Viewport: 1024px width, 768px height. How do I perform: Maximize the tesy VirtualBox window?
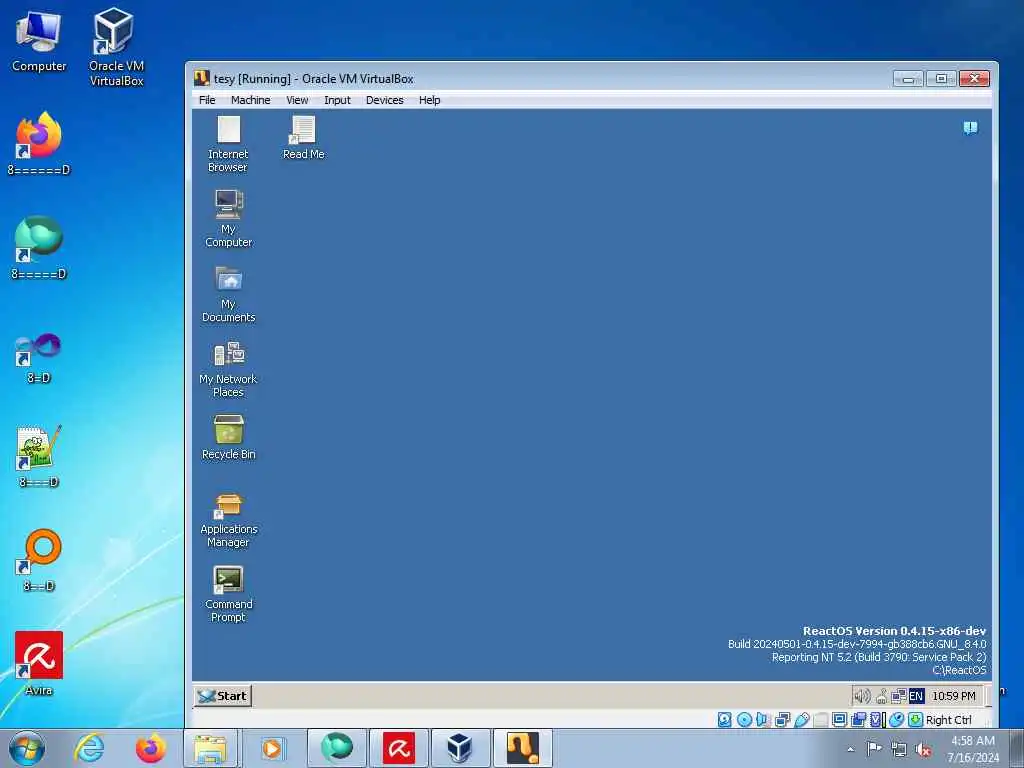[941, 79]
